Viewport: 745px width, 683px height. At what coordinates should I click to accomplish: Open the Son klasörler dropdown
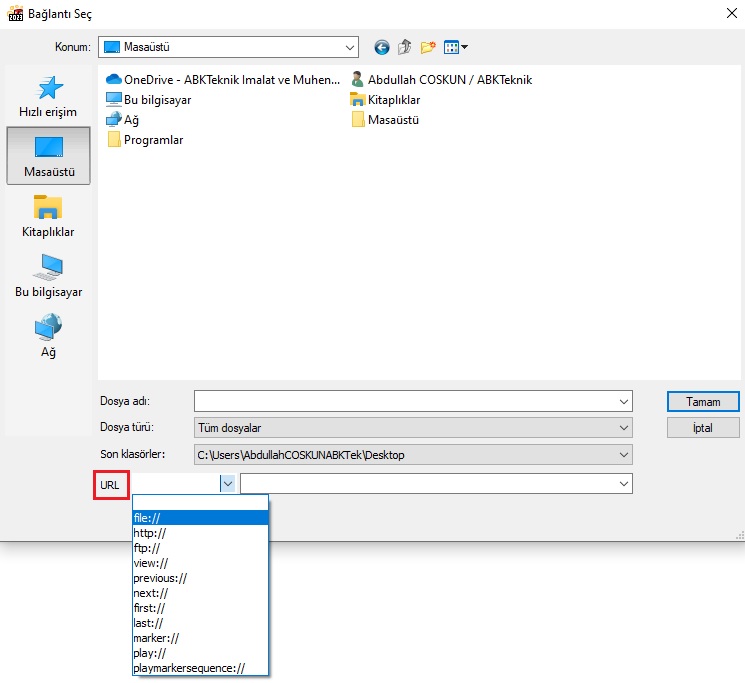click(x=624, y=455)
